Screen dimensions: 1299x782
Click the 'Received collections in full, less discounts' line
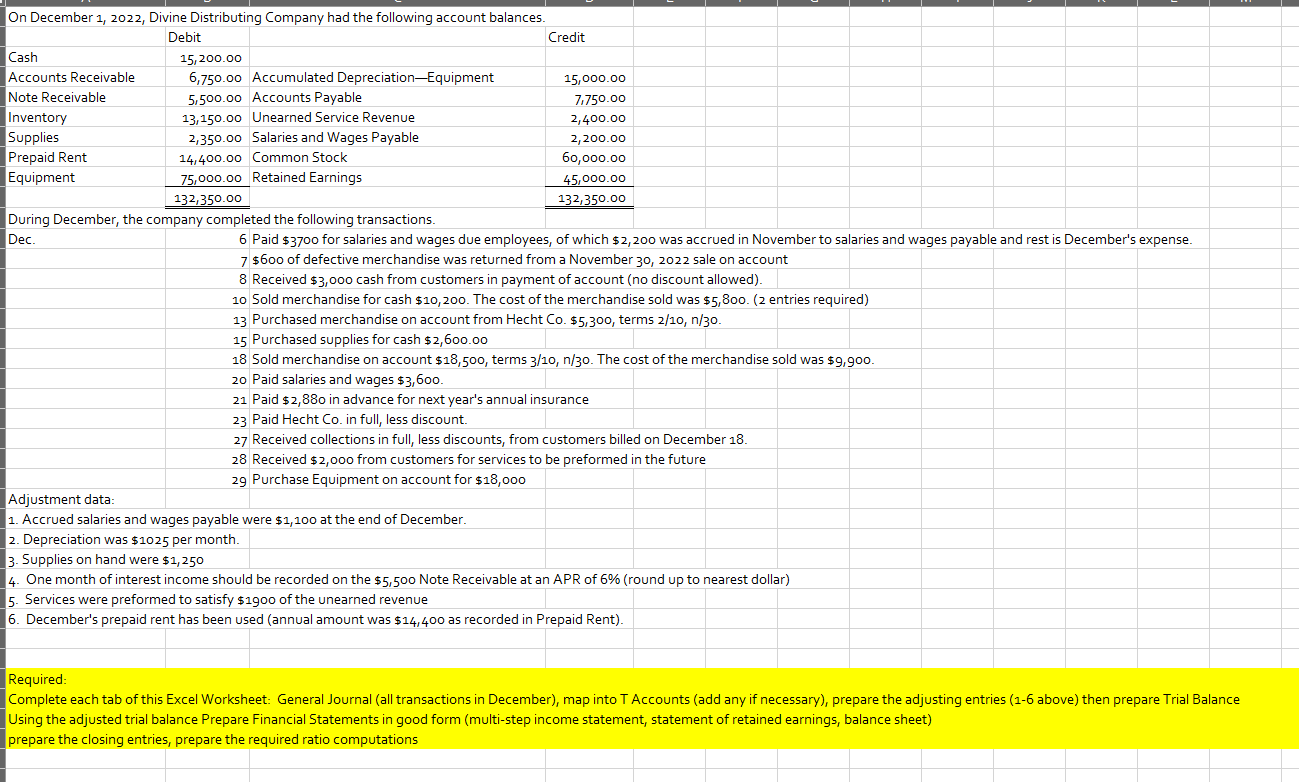tap(500, 439)
